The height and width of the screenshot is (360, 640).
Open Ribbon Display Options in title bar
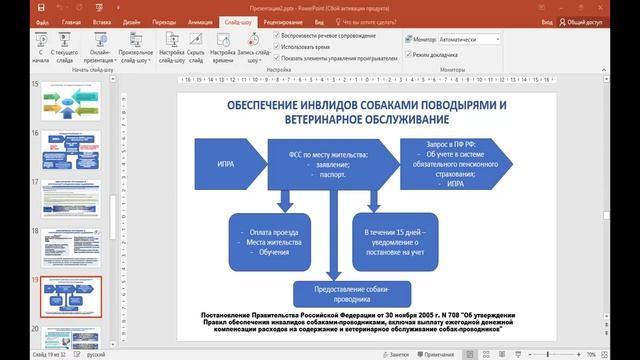click(x=542, y=8)
